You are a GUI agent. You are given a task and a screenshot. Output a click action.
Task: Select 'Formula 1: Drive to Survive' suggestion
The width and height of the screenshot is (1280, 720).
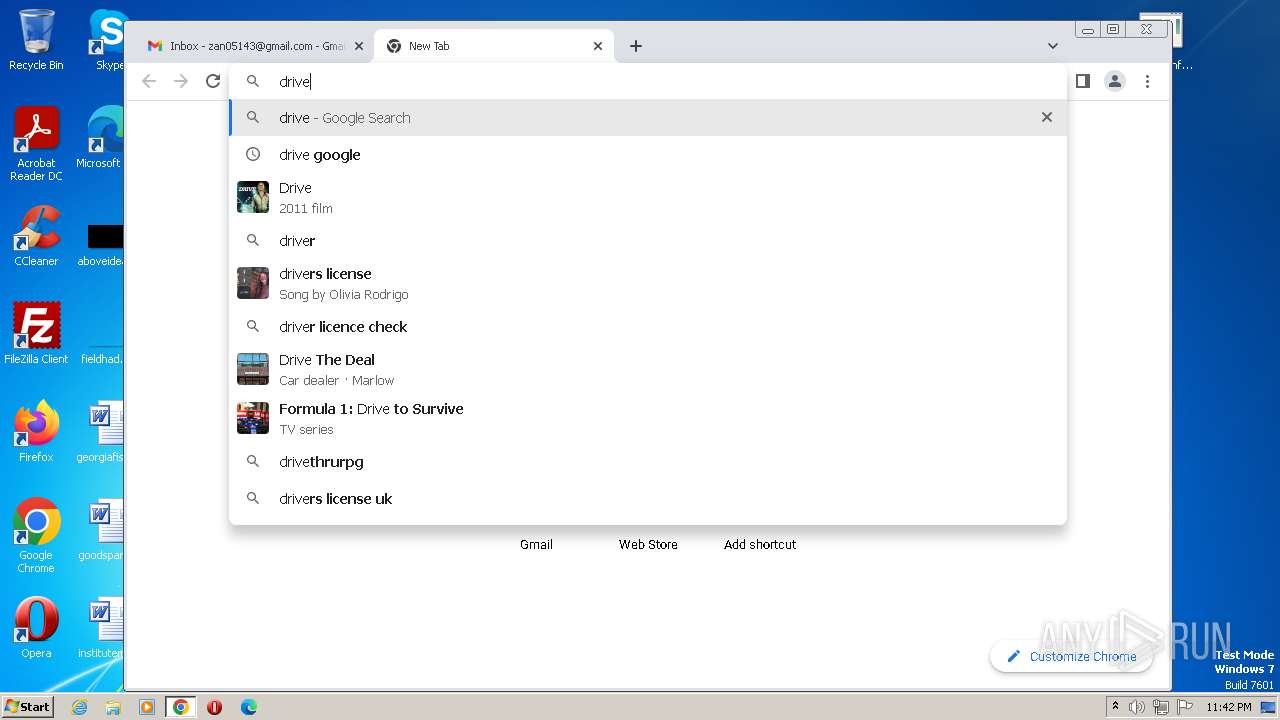[648, 419]
